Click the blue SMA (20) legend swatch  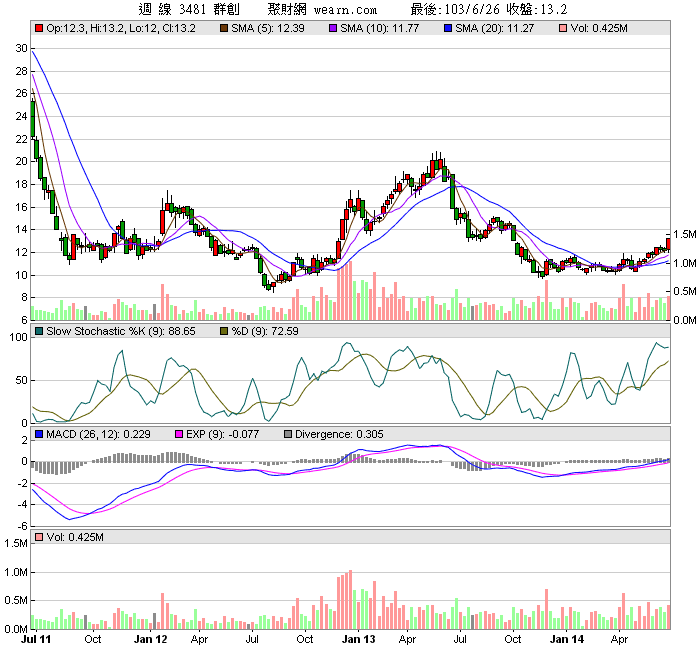448,28
